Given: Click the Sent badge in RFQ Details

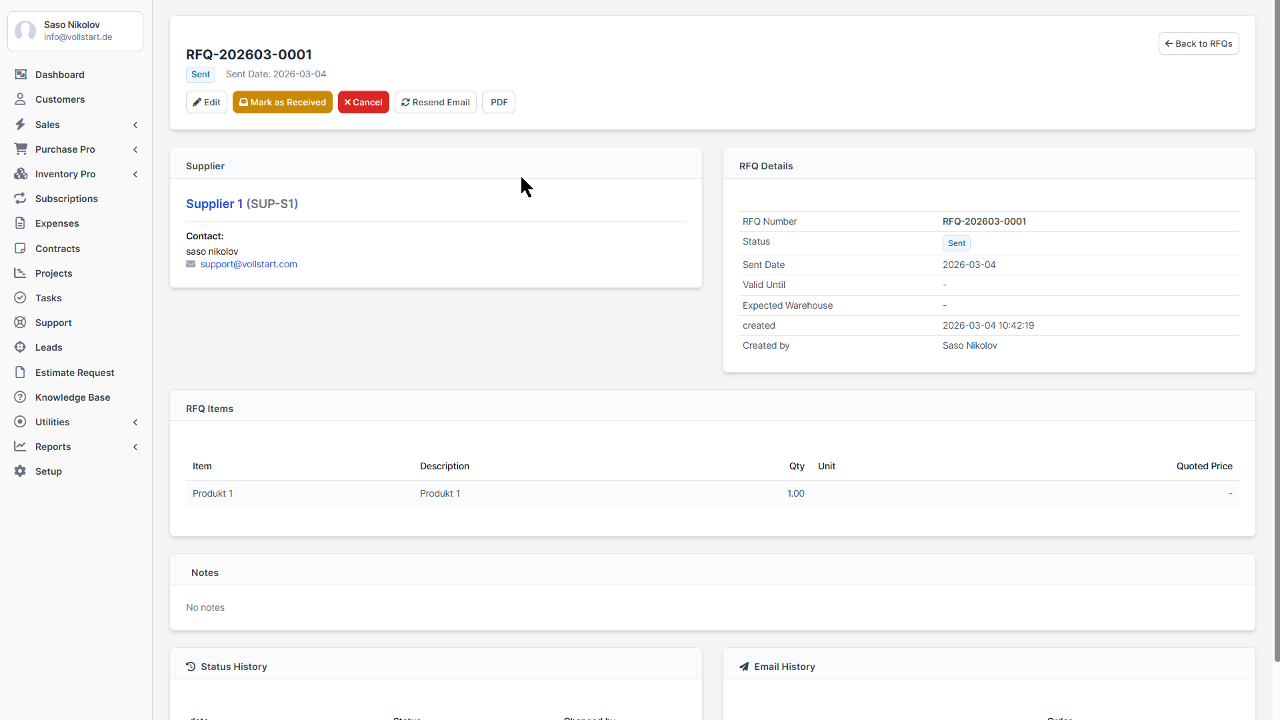Looking at the screenshot, I should [x=957, y=243].
